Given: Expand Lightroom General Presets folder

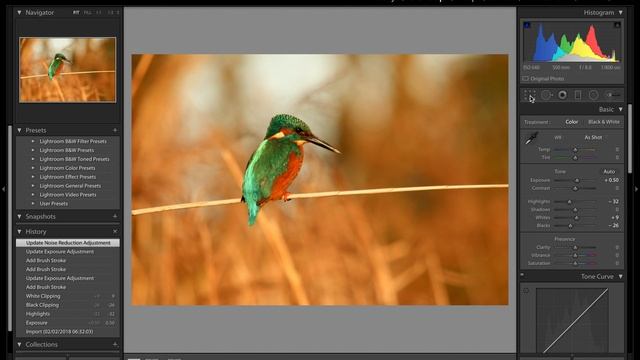Looking at the screenshot, I should click(33, 186).
